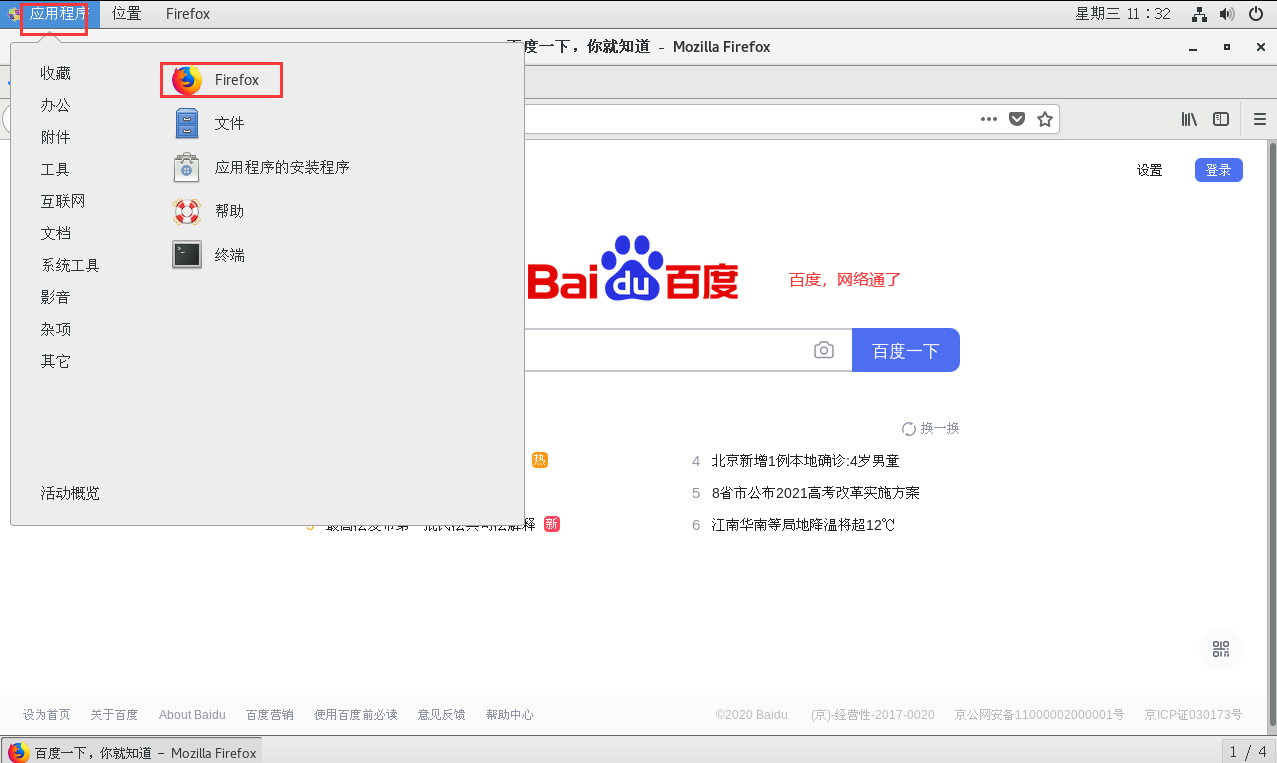Click the Baidu logo image

pos(633,268)
